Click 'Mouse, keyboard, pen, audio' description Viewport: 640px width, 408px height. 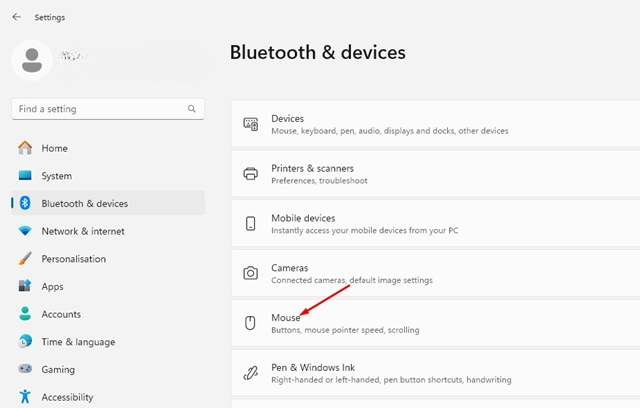tap(390, 131)
